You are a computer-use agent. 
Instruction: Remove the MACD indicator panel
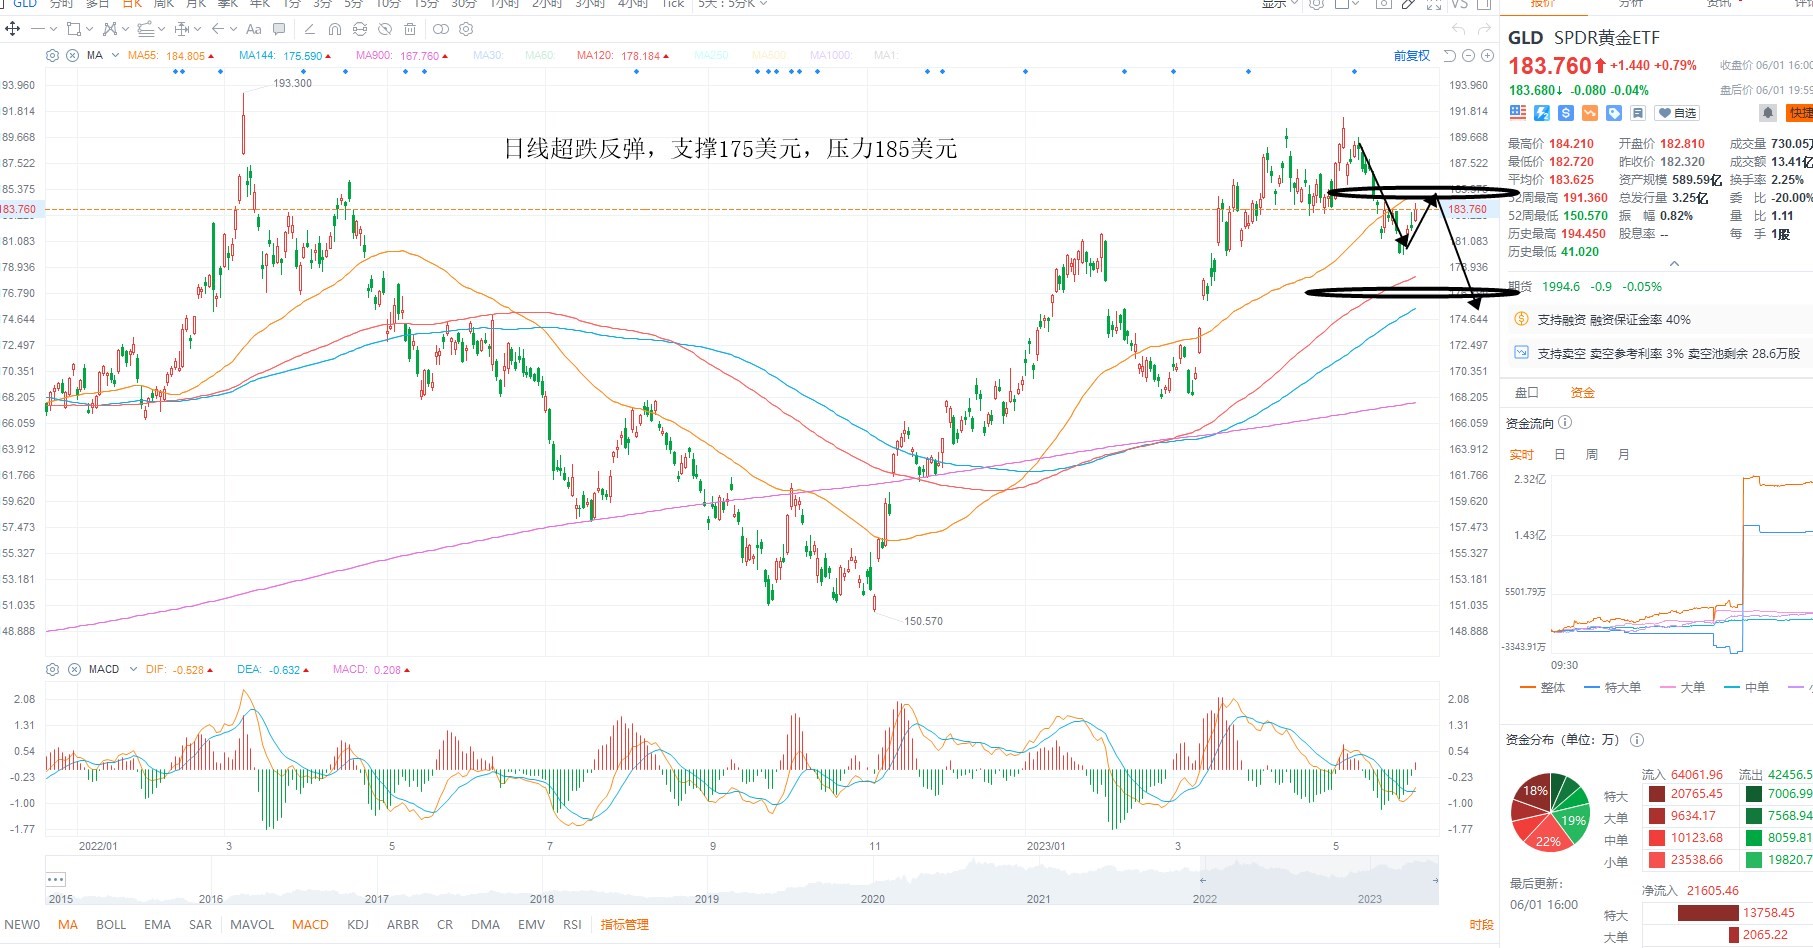(x=74, y=669)
